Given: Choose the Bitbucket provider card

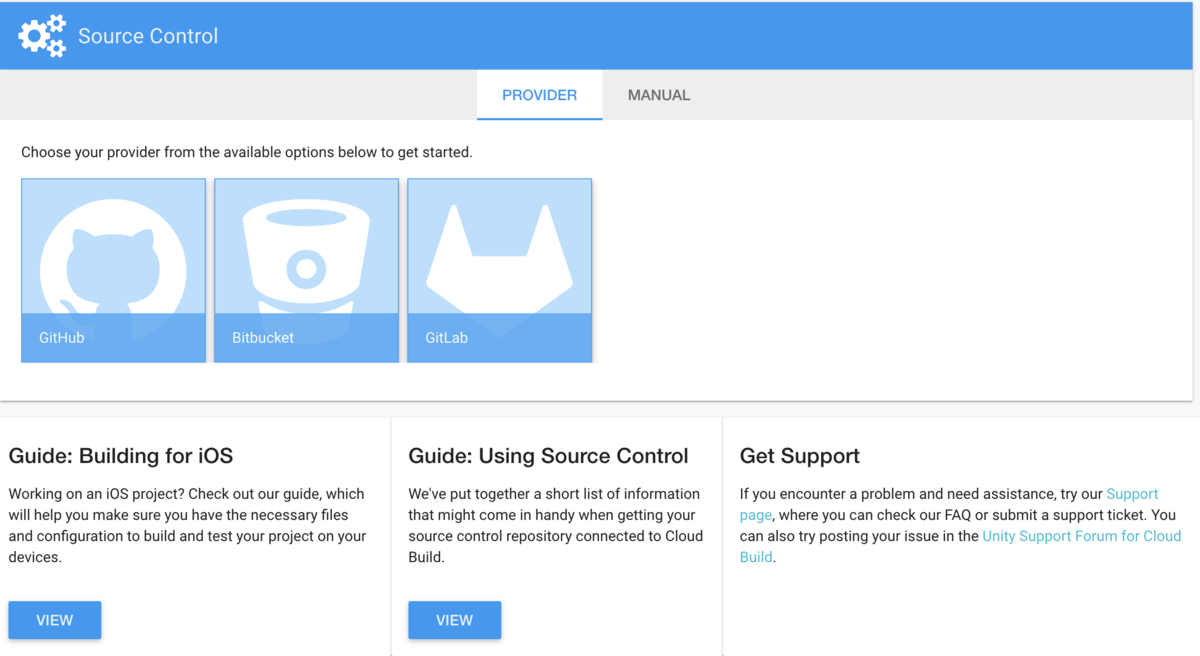Looking at the screenshot, I should coord(306,270).
